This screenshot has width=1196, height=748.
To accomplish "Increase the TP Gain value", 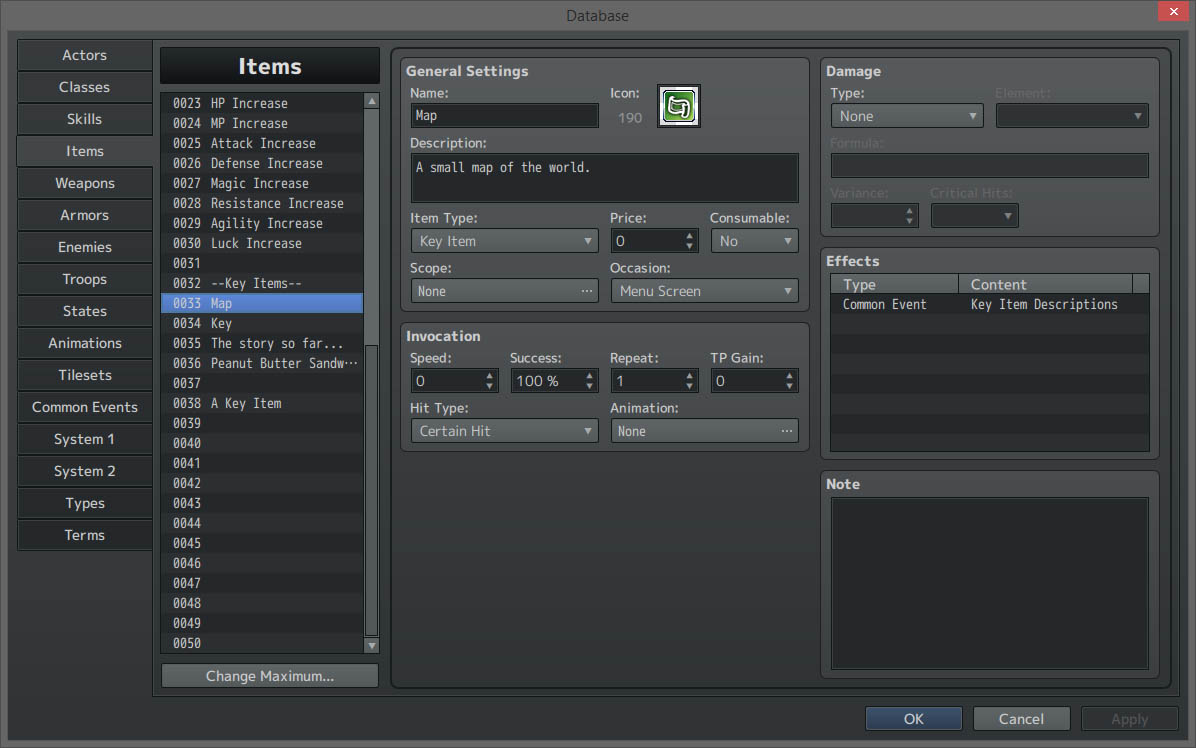I will [789, 375].
